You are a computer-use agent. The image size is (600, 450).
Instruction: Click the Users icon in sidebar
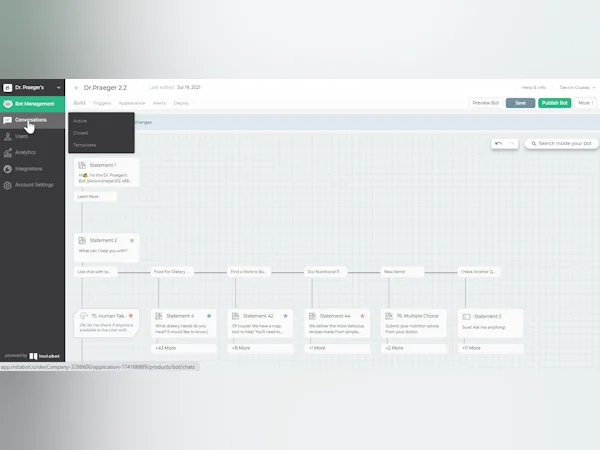(8, 136)
